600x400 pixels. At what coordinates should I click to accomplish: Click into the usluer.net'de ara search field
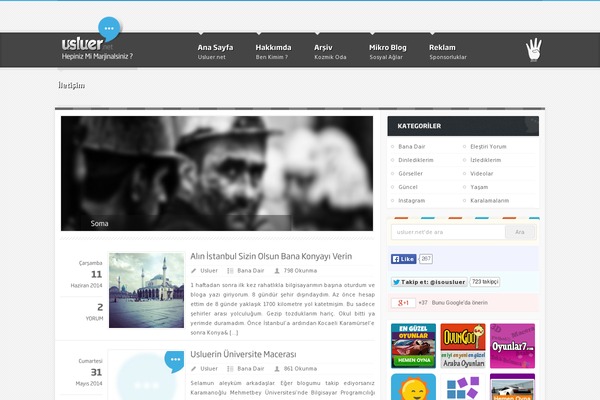[448, 232]
